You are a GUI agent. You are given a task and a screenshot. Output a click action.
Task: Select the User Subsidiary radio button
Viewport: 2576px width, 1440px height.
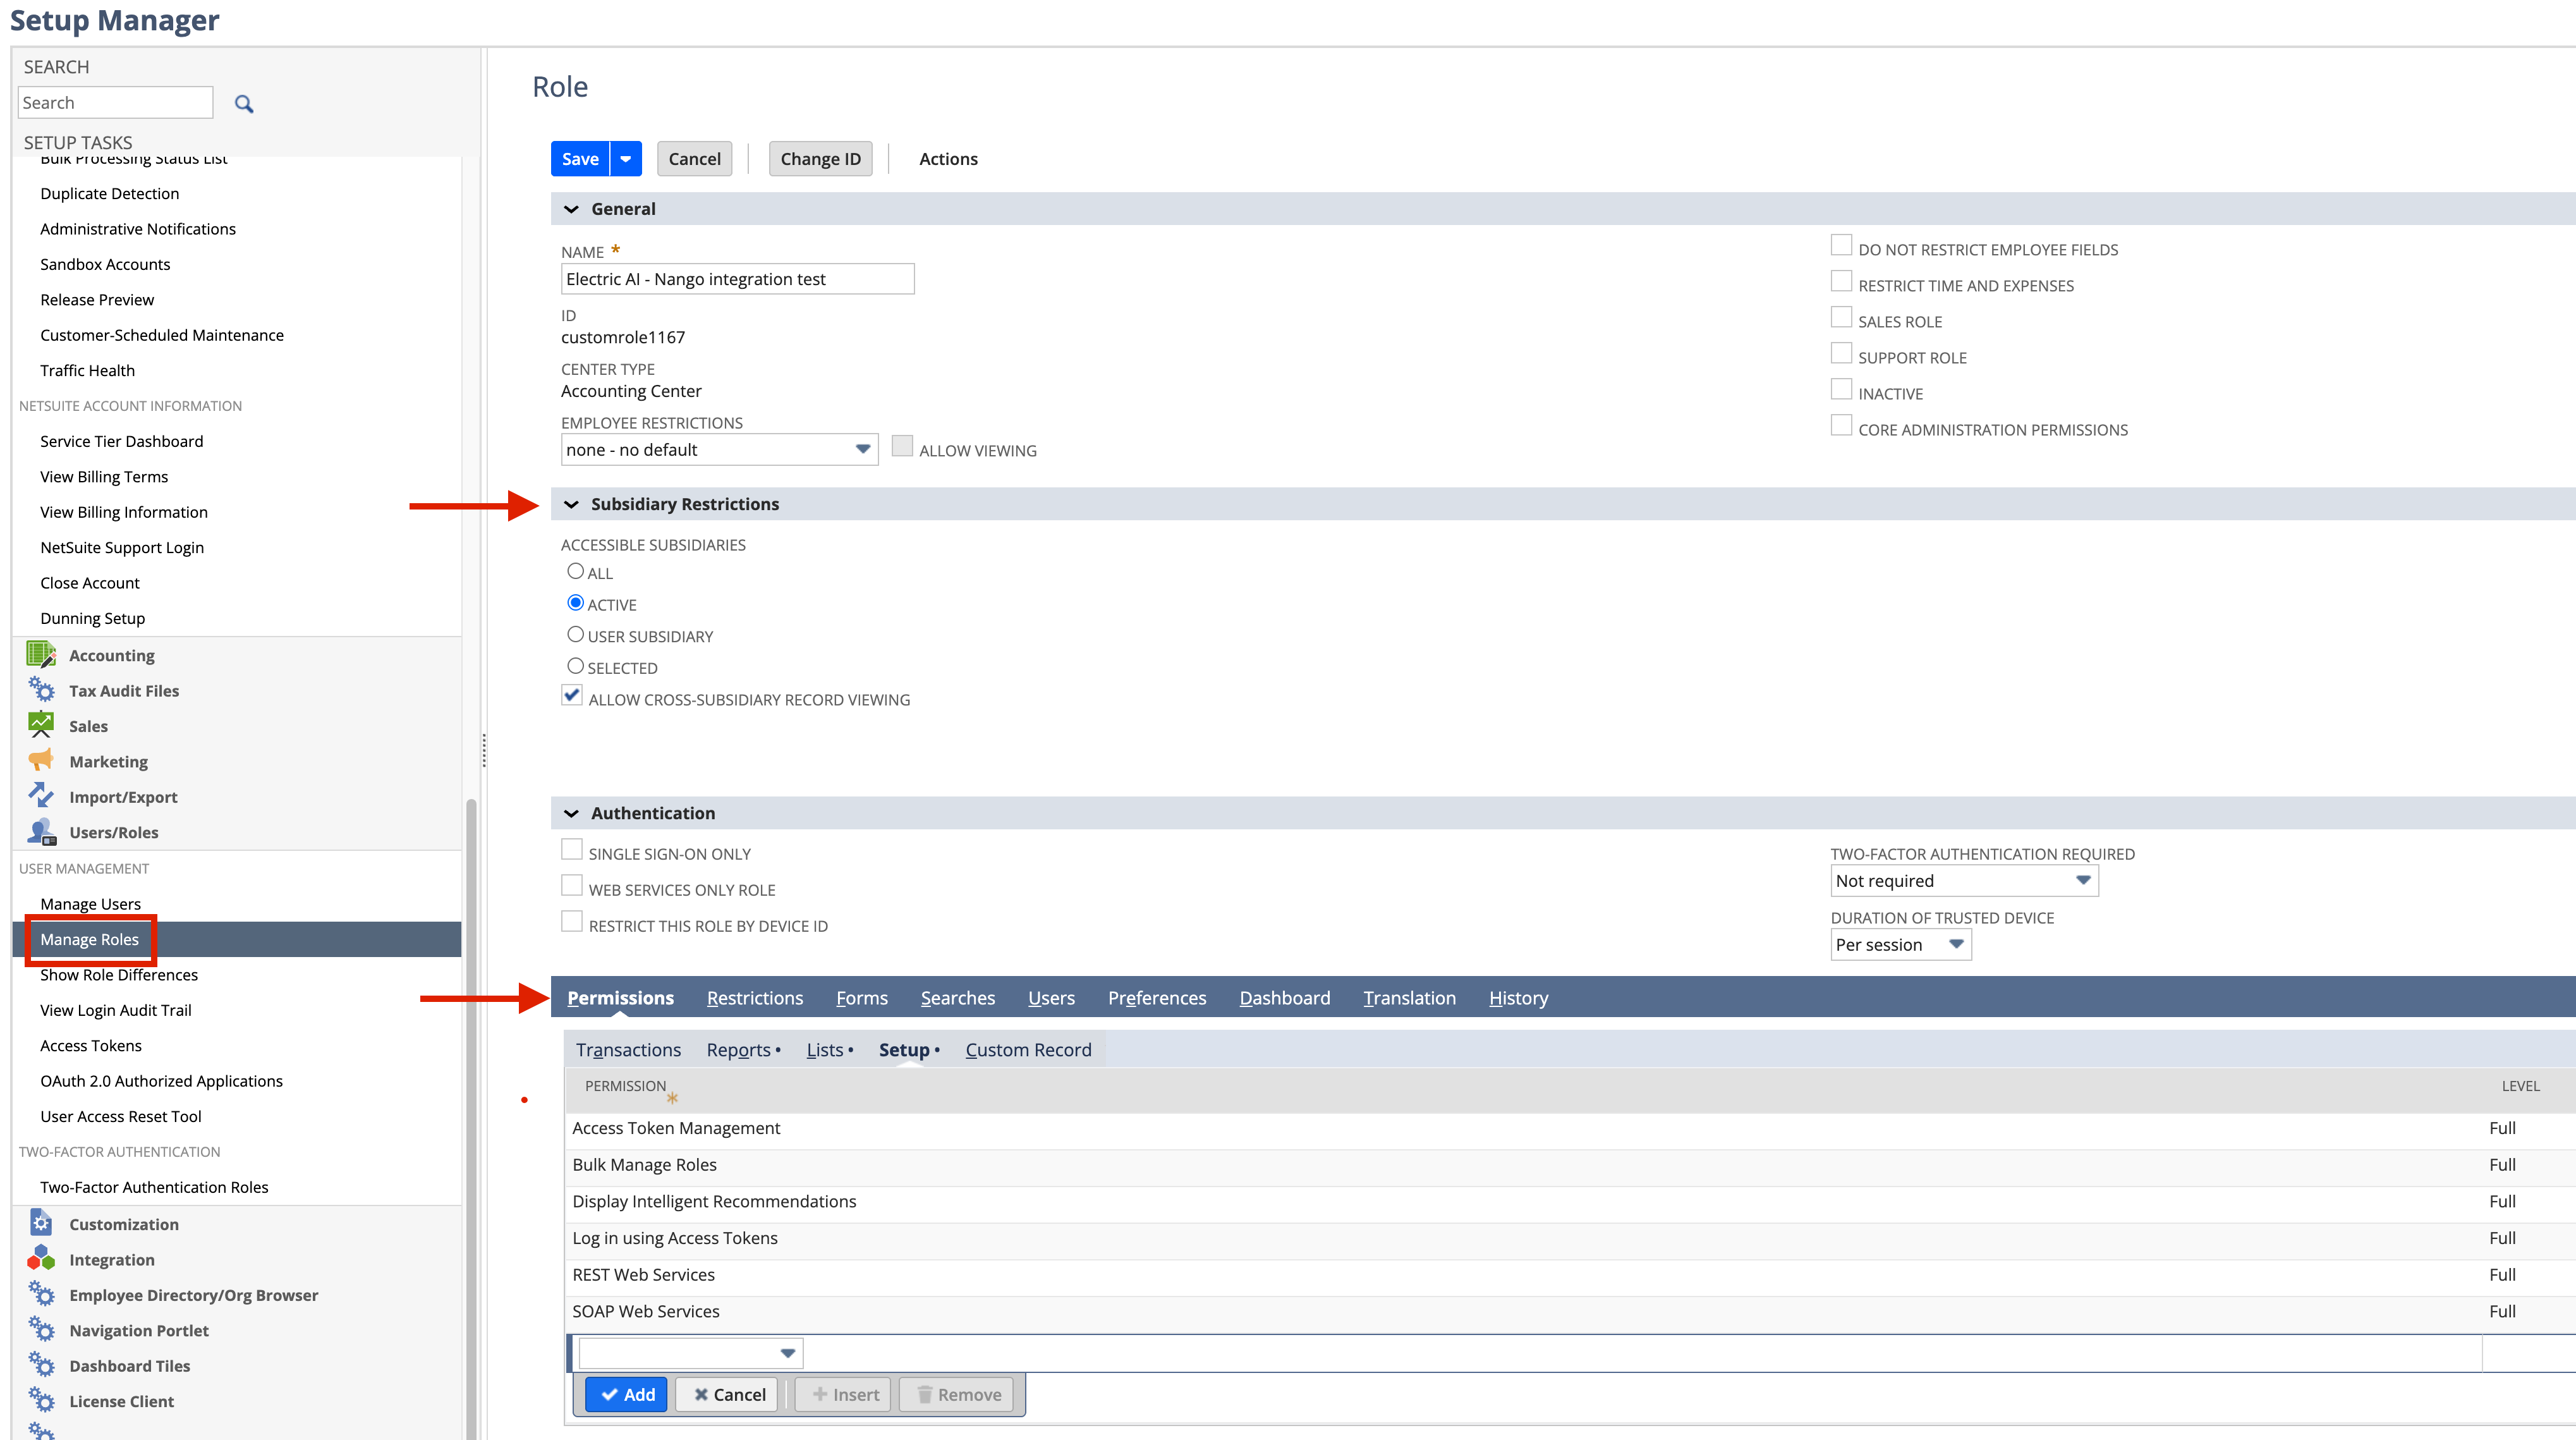coord(575,634)
